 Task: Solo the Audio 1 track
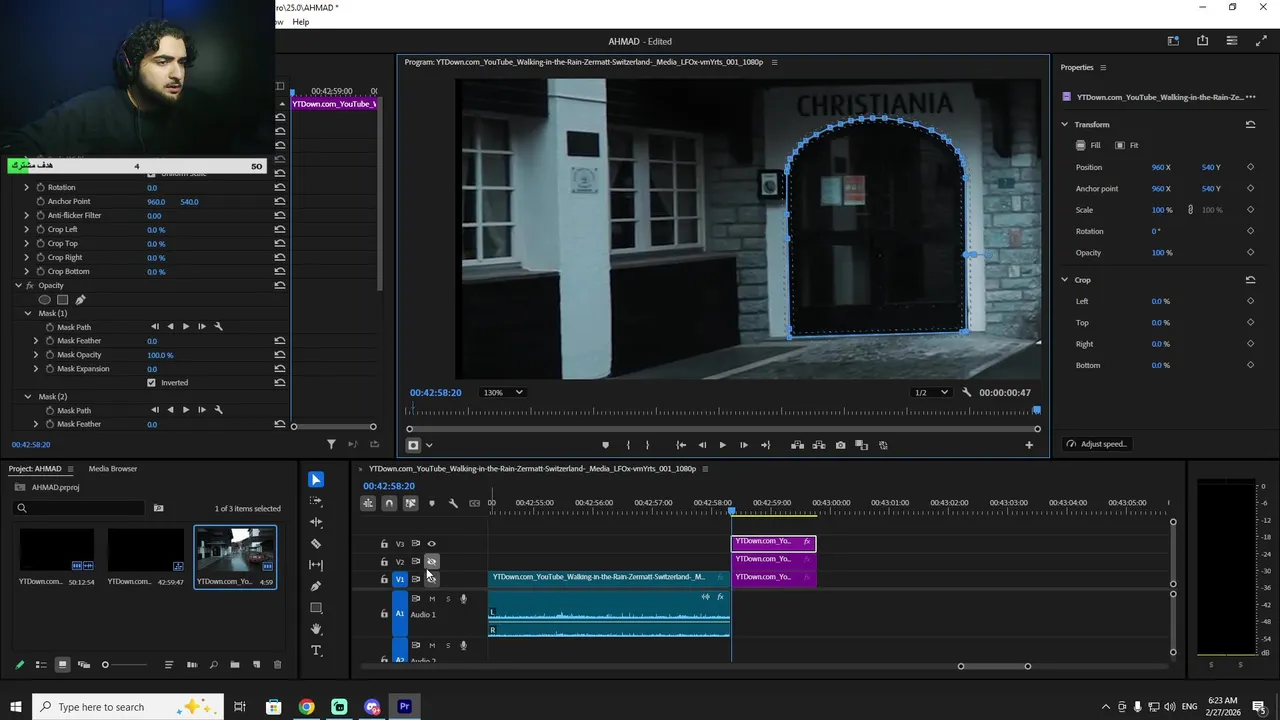tap(448, 599)
